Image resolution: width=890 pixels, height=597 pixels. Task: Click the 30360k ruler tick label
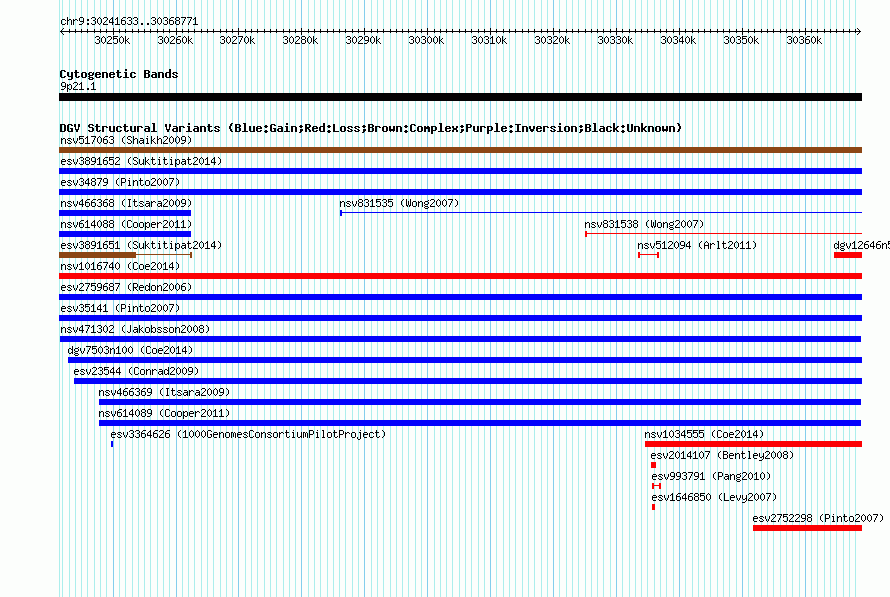(804, 40)
